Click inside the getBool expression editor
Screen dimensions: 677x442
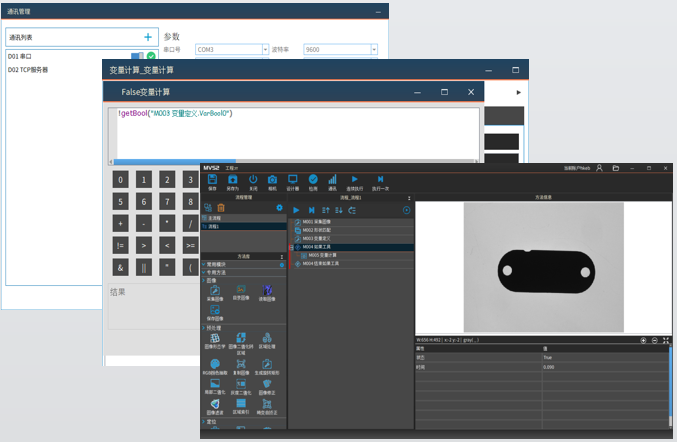[300, 135]
